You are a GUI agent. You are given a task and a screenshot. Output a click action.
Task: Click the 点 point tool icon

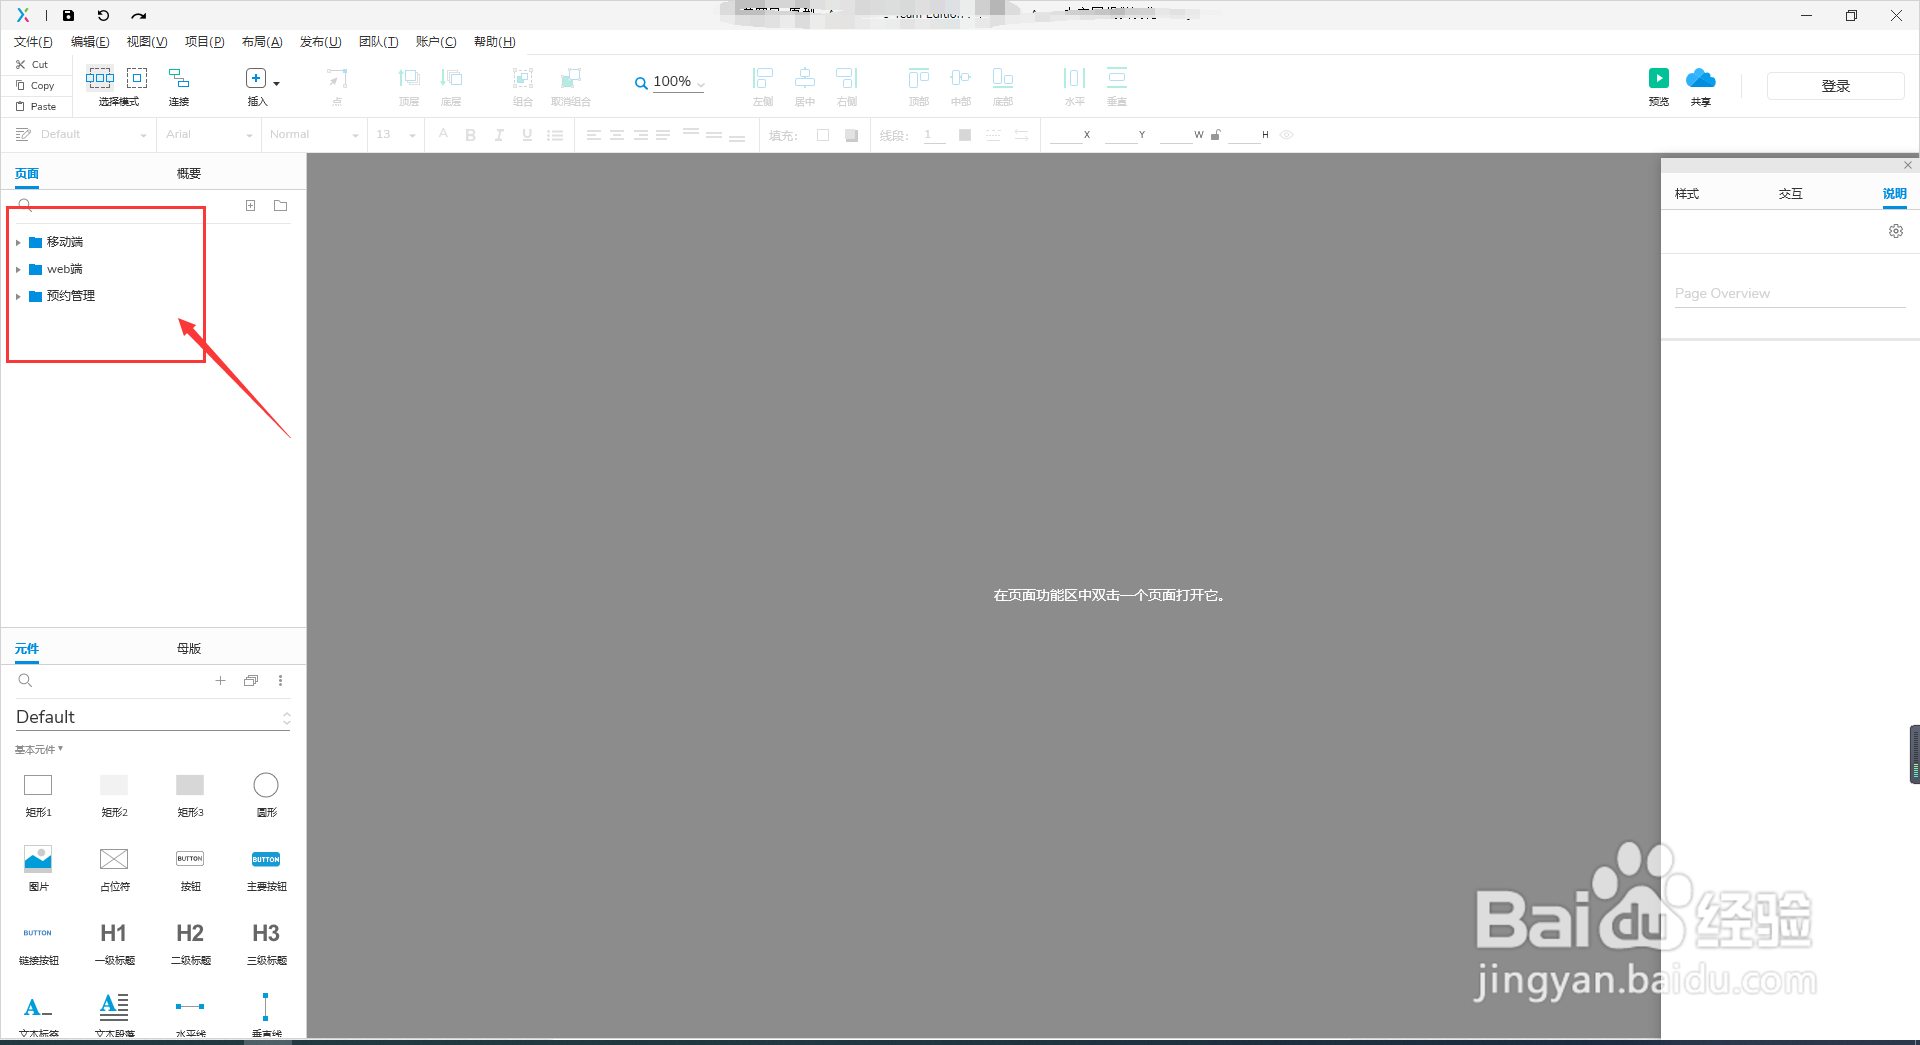pos(337,78)
